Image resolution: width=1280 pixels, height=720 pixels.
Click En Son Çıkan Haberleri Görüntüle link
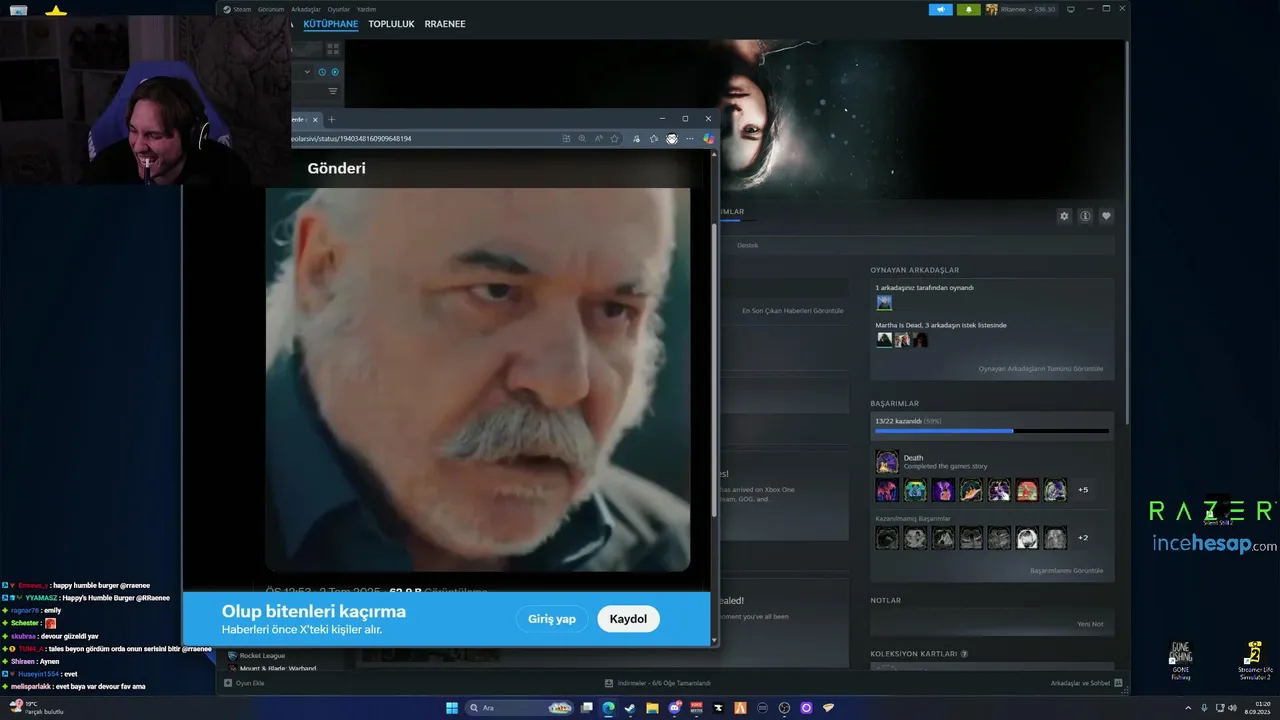tap(793, 311)
